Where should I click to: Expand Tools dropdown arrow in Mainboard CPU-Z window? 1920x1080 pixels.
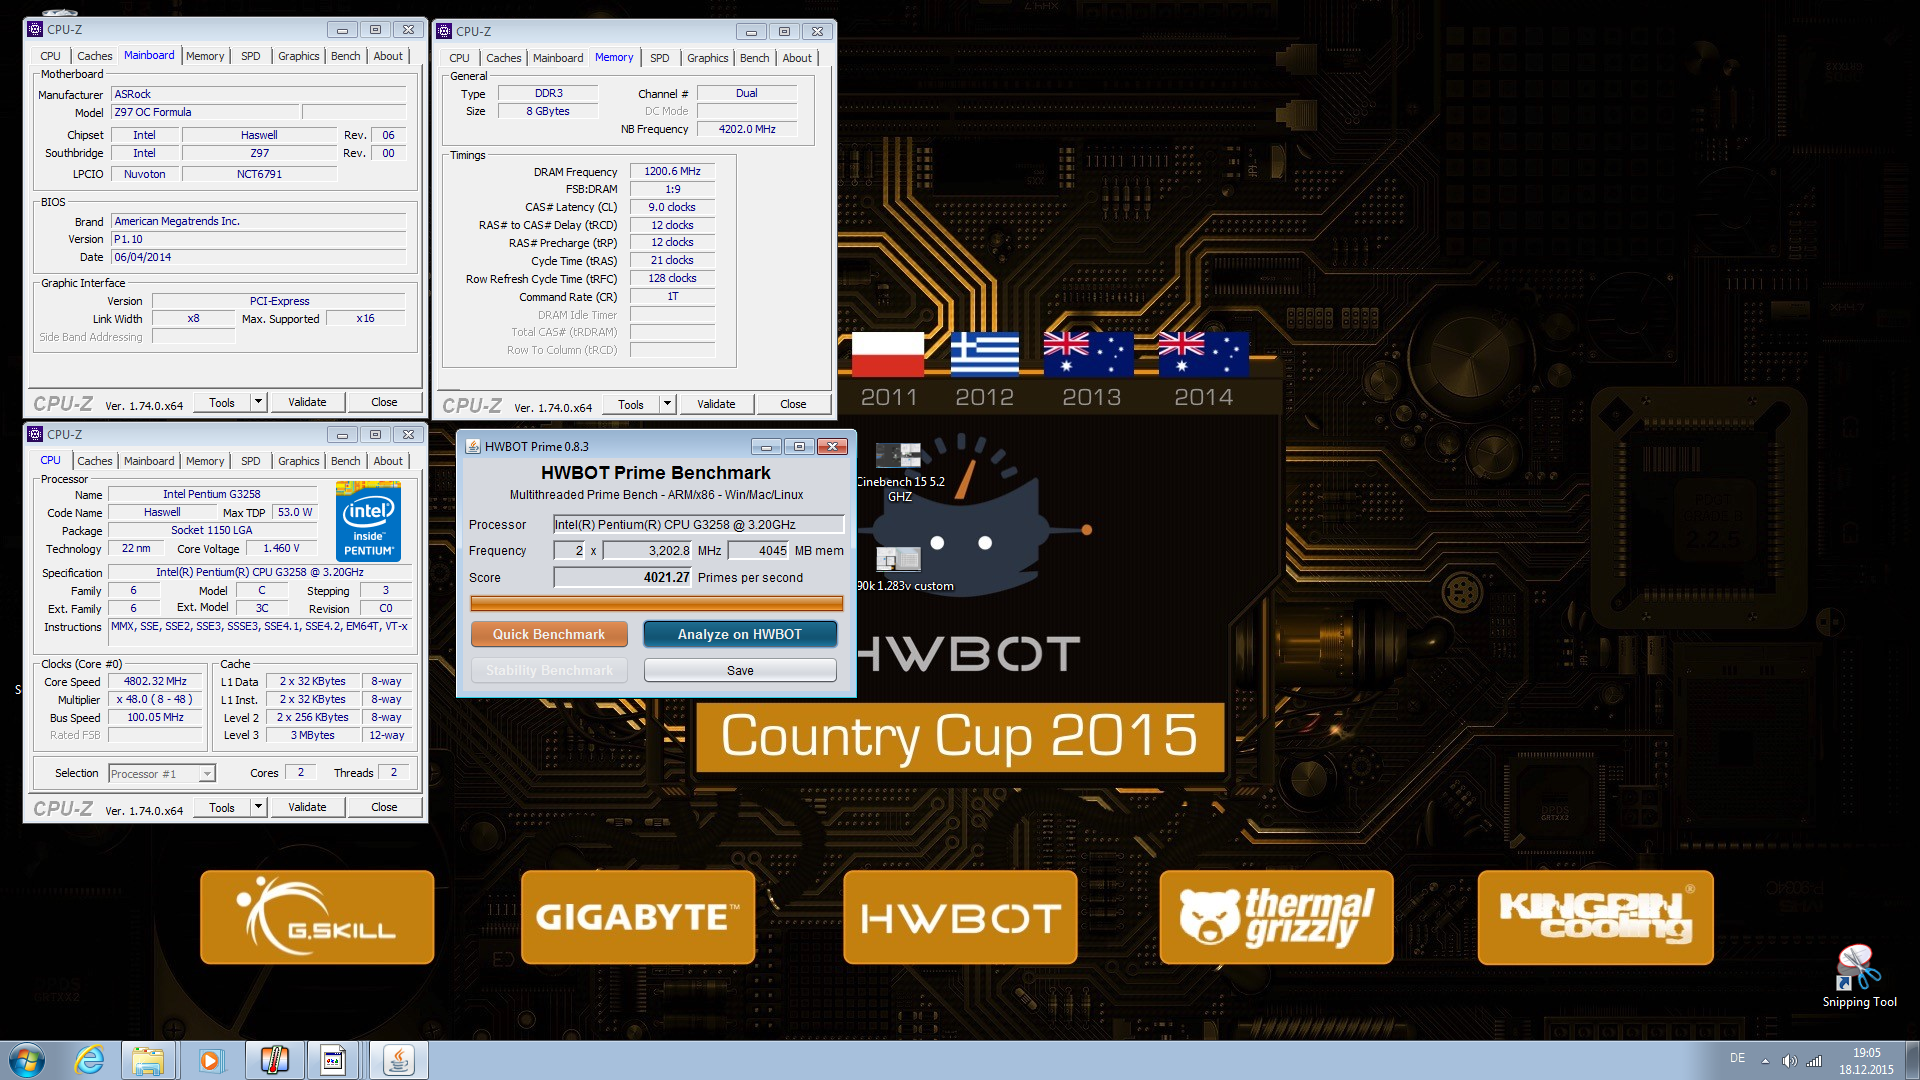258,402
